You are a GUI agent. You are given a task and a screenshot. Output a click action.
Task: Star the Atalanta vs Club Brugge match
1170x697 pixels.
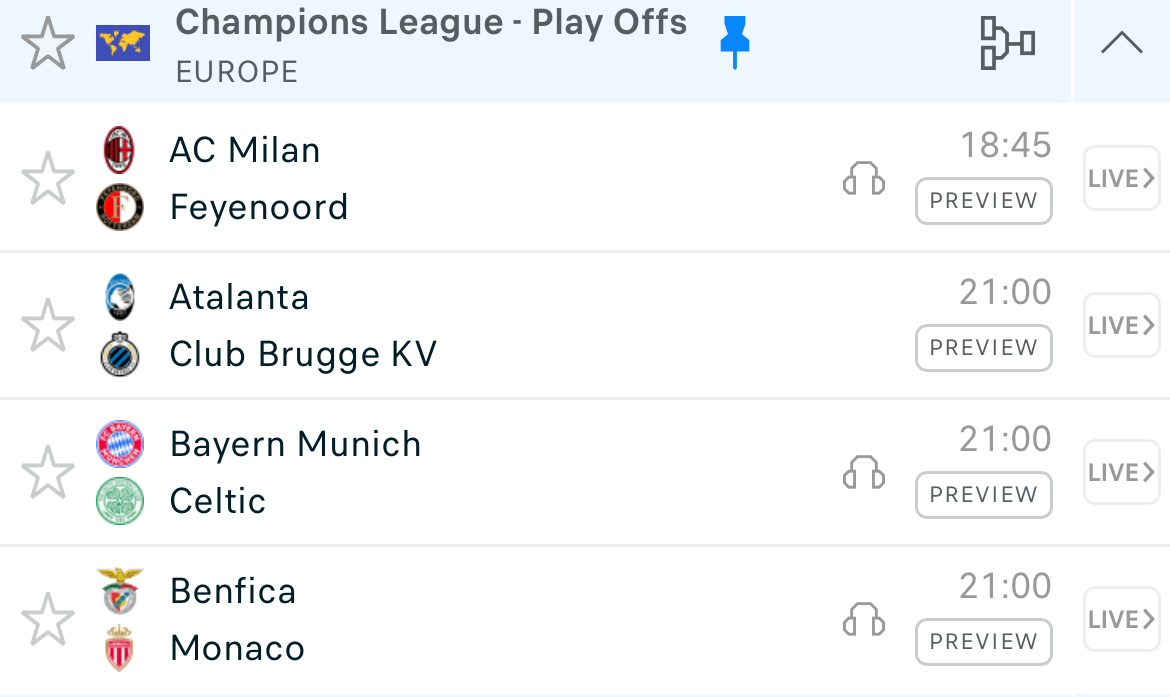click(x=48, y=326)
